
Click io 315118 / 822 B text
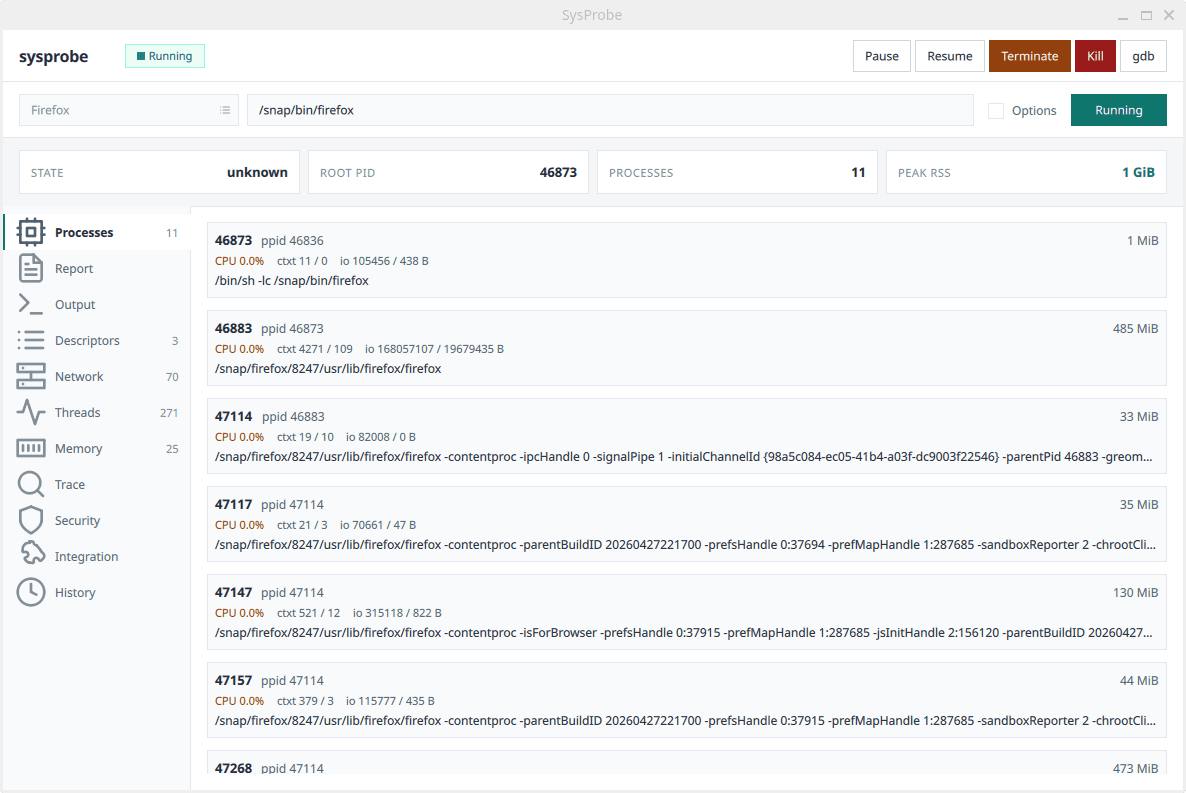397,613
